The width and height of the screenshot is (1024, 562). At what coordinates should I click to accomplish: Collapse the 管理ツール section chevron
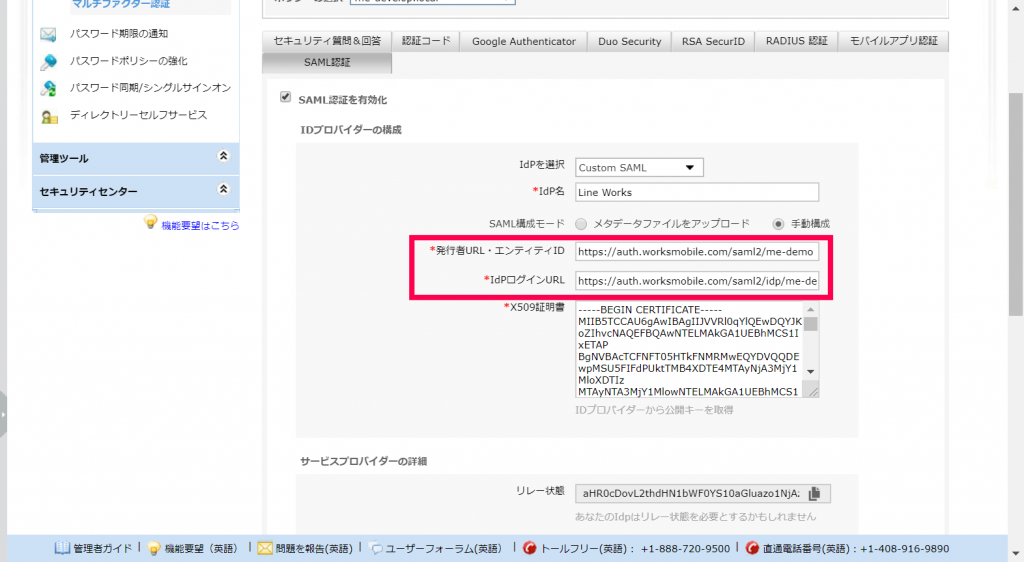point(223,156)
